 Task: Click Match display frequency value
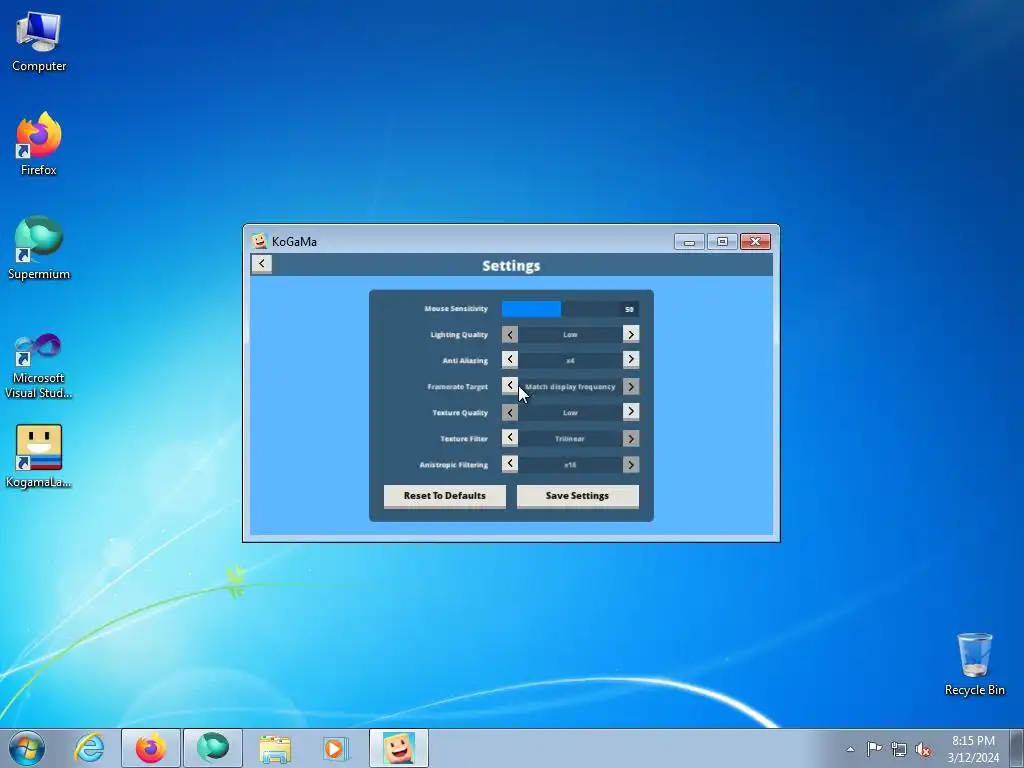(570, 387)
